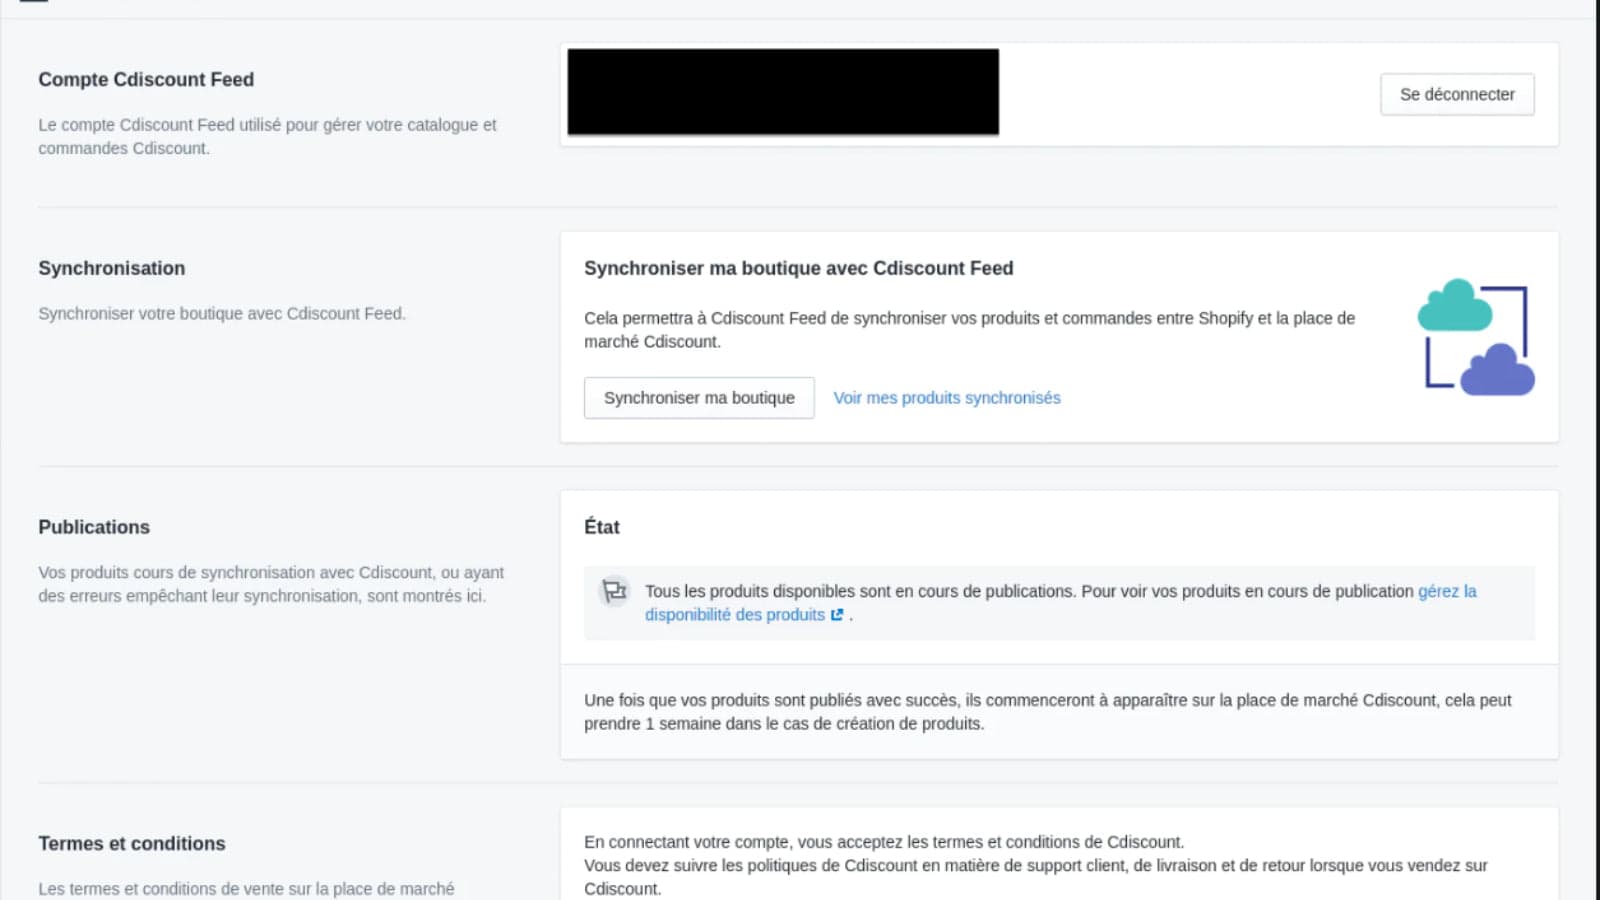The width and height of the screenshot is (1600, 900).
Task: Click the redacted account identifier field
Action: point(782,91)
